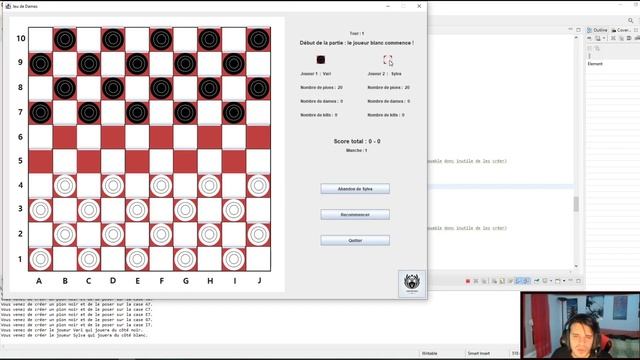This screenshot has height=360, width=640.
Task: Click the emblem logo button in game window
Action: (411, 283)
